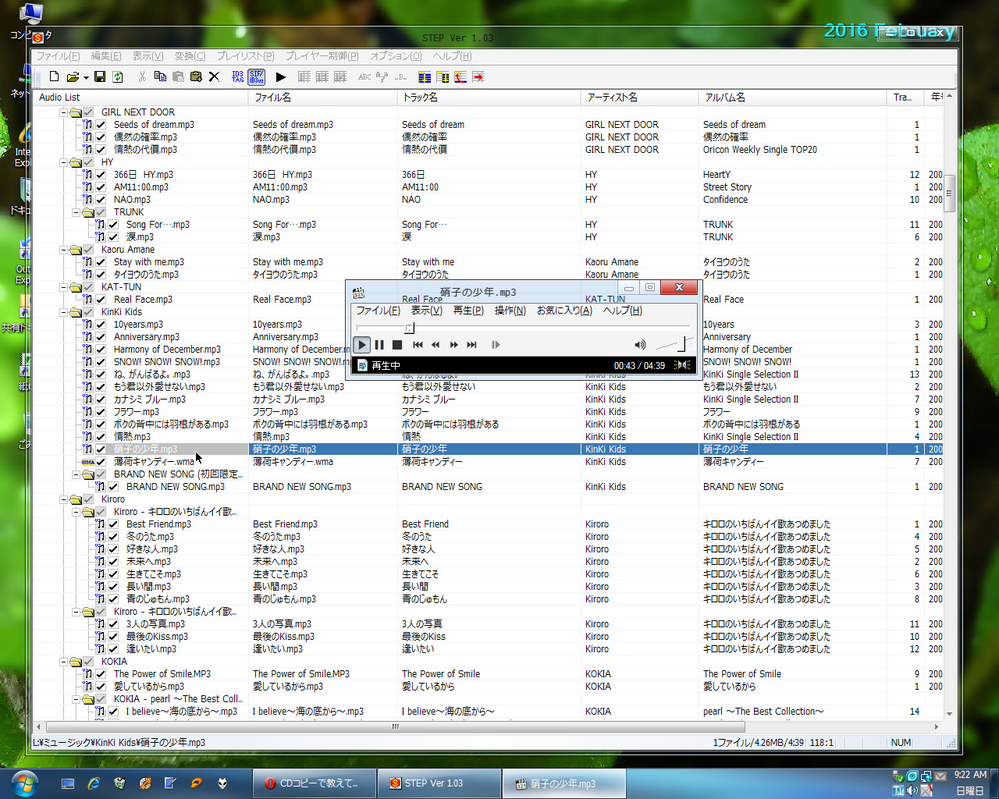Mute audio with the speaker icon
The width and height of the screenshot is (999, 799).
(x=640, y=345)
